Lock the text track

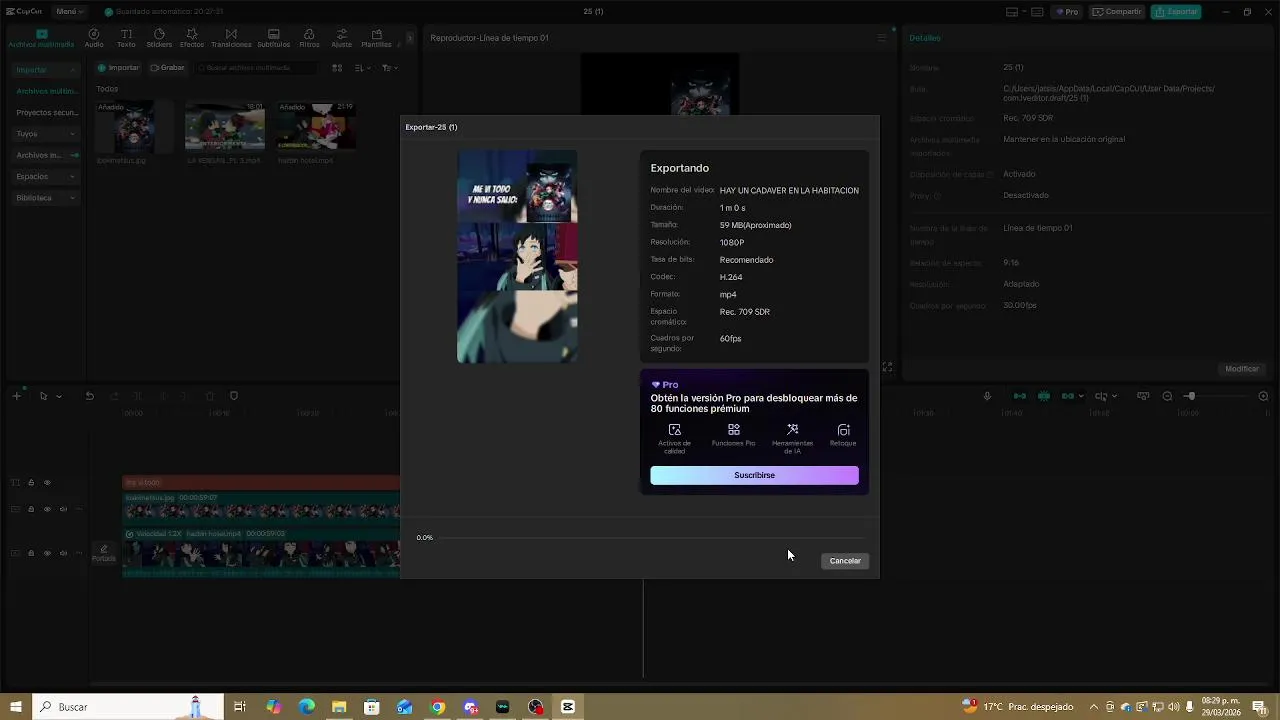[31, 483]
